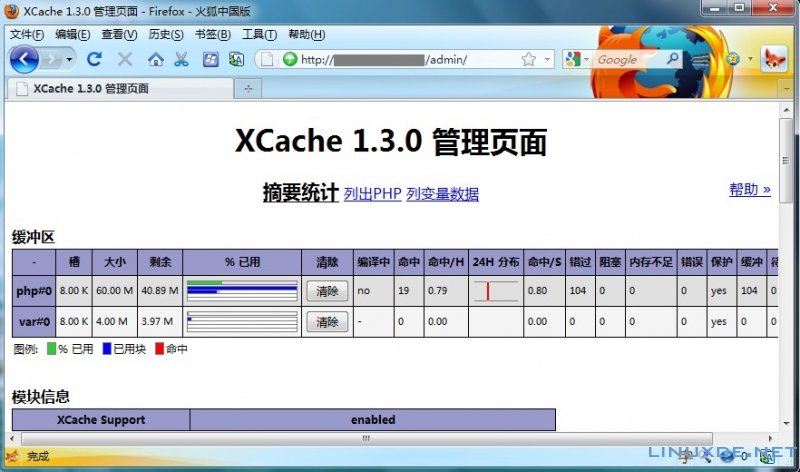Click in the Google search box
Screen dimensions: 800x472
tap(629, 60)
